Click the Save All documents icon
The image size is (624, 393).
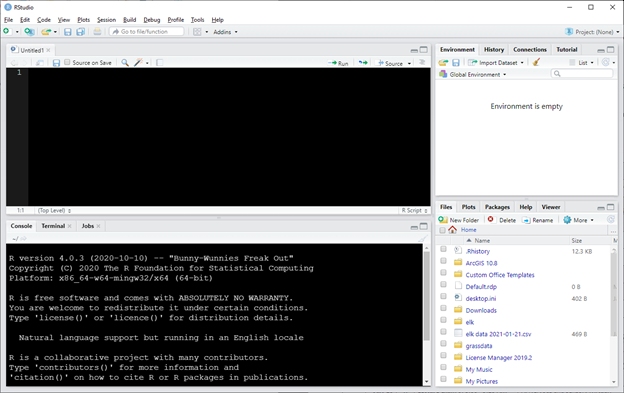80,32
